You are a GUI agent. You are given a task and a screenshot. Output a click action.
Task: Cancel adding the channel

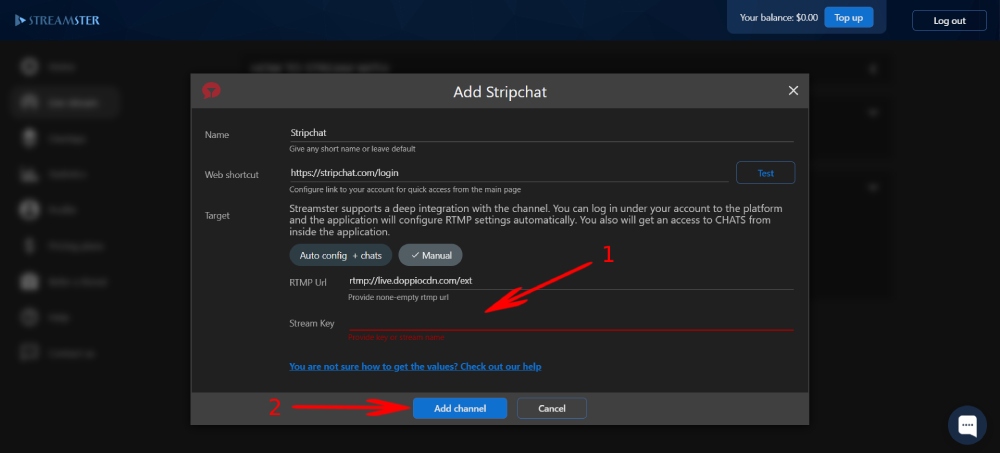click(x=552, y=408)
